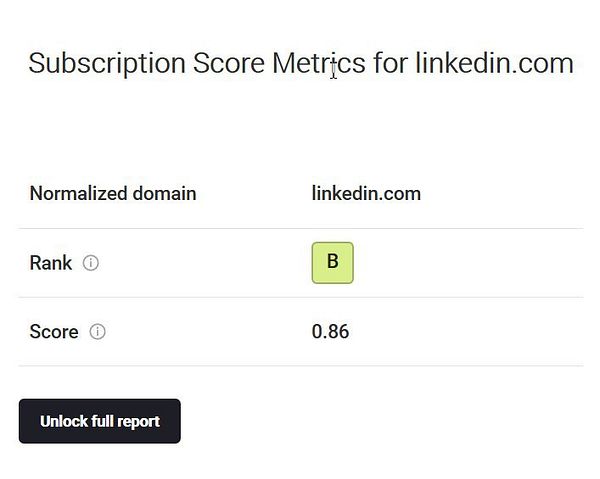Click the word Metrics in the heading
Image resolution: width=600 pixels, height=479 pixels.
point(319,64)
